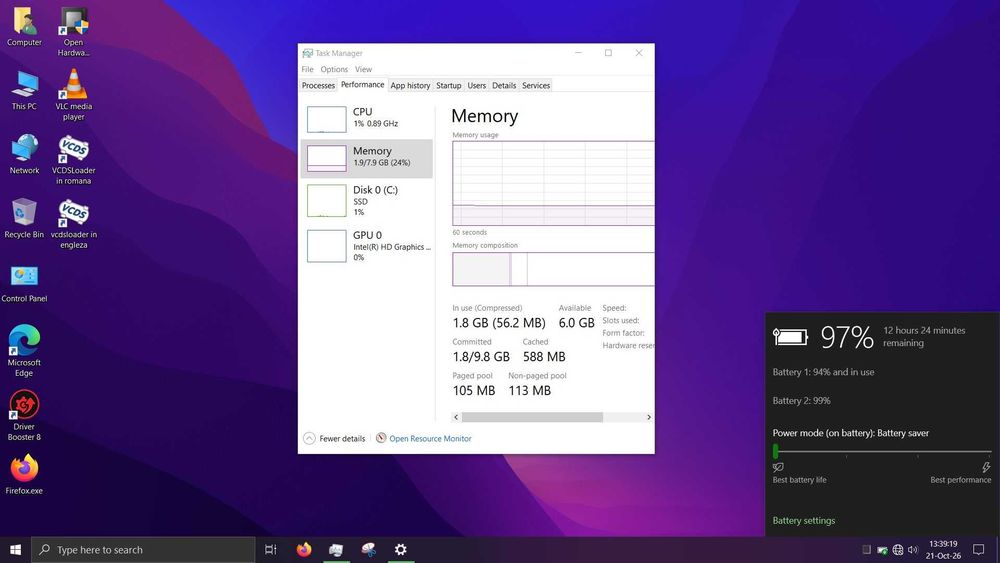Click 'Battery 1: 94% and in use'

pos(823,372)
